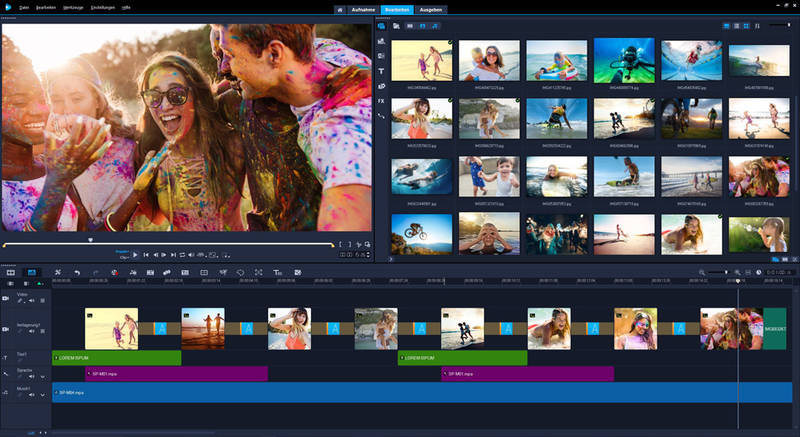The image size is (800, 437).
Task: Open the Mask Creator tool
Action: pyautogui.click(x=240, y=273)
